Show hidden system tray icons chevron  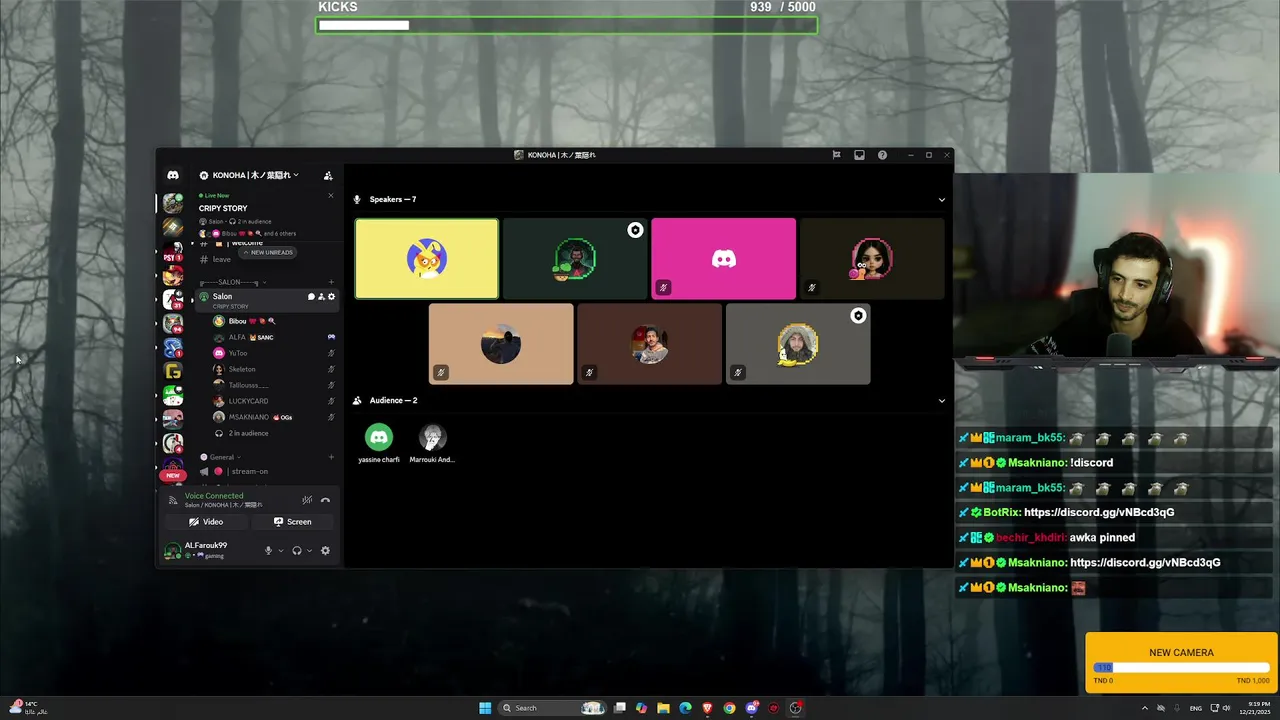(1145, 708)
